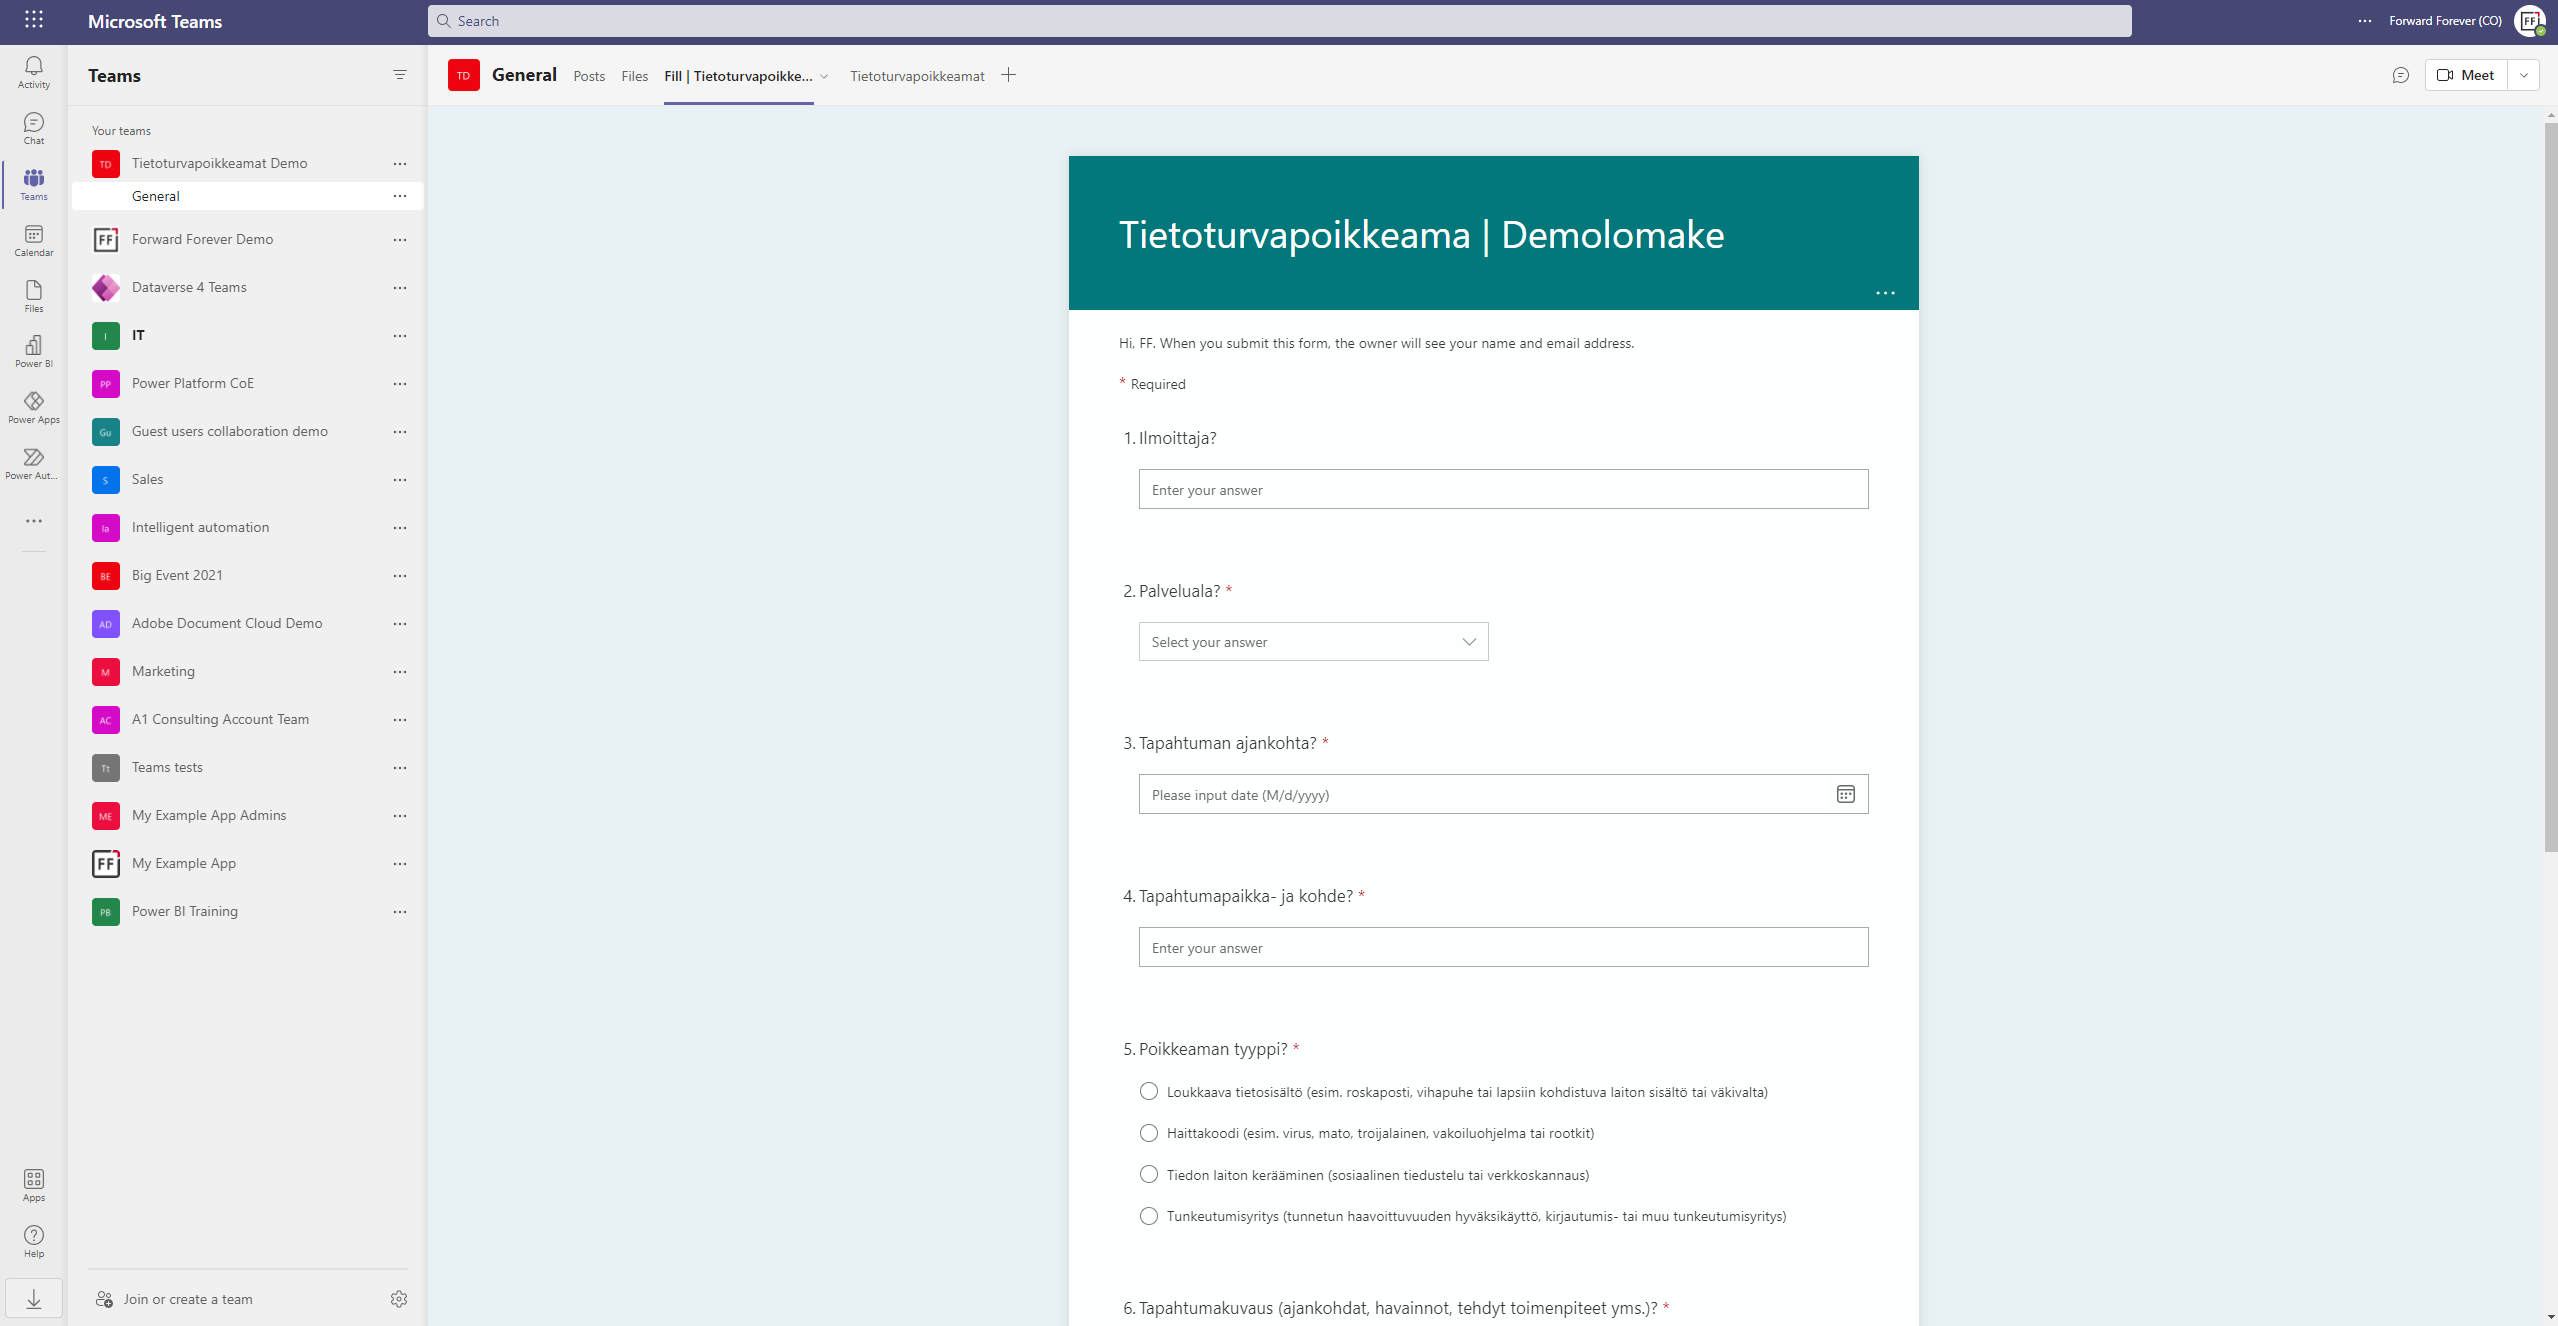Screen dimensions: 2558x1326
Task: Select Haittakoodi radio option
Action: tap(1148, 1133)
